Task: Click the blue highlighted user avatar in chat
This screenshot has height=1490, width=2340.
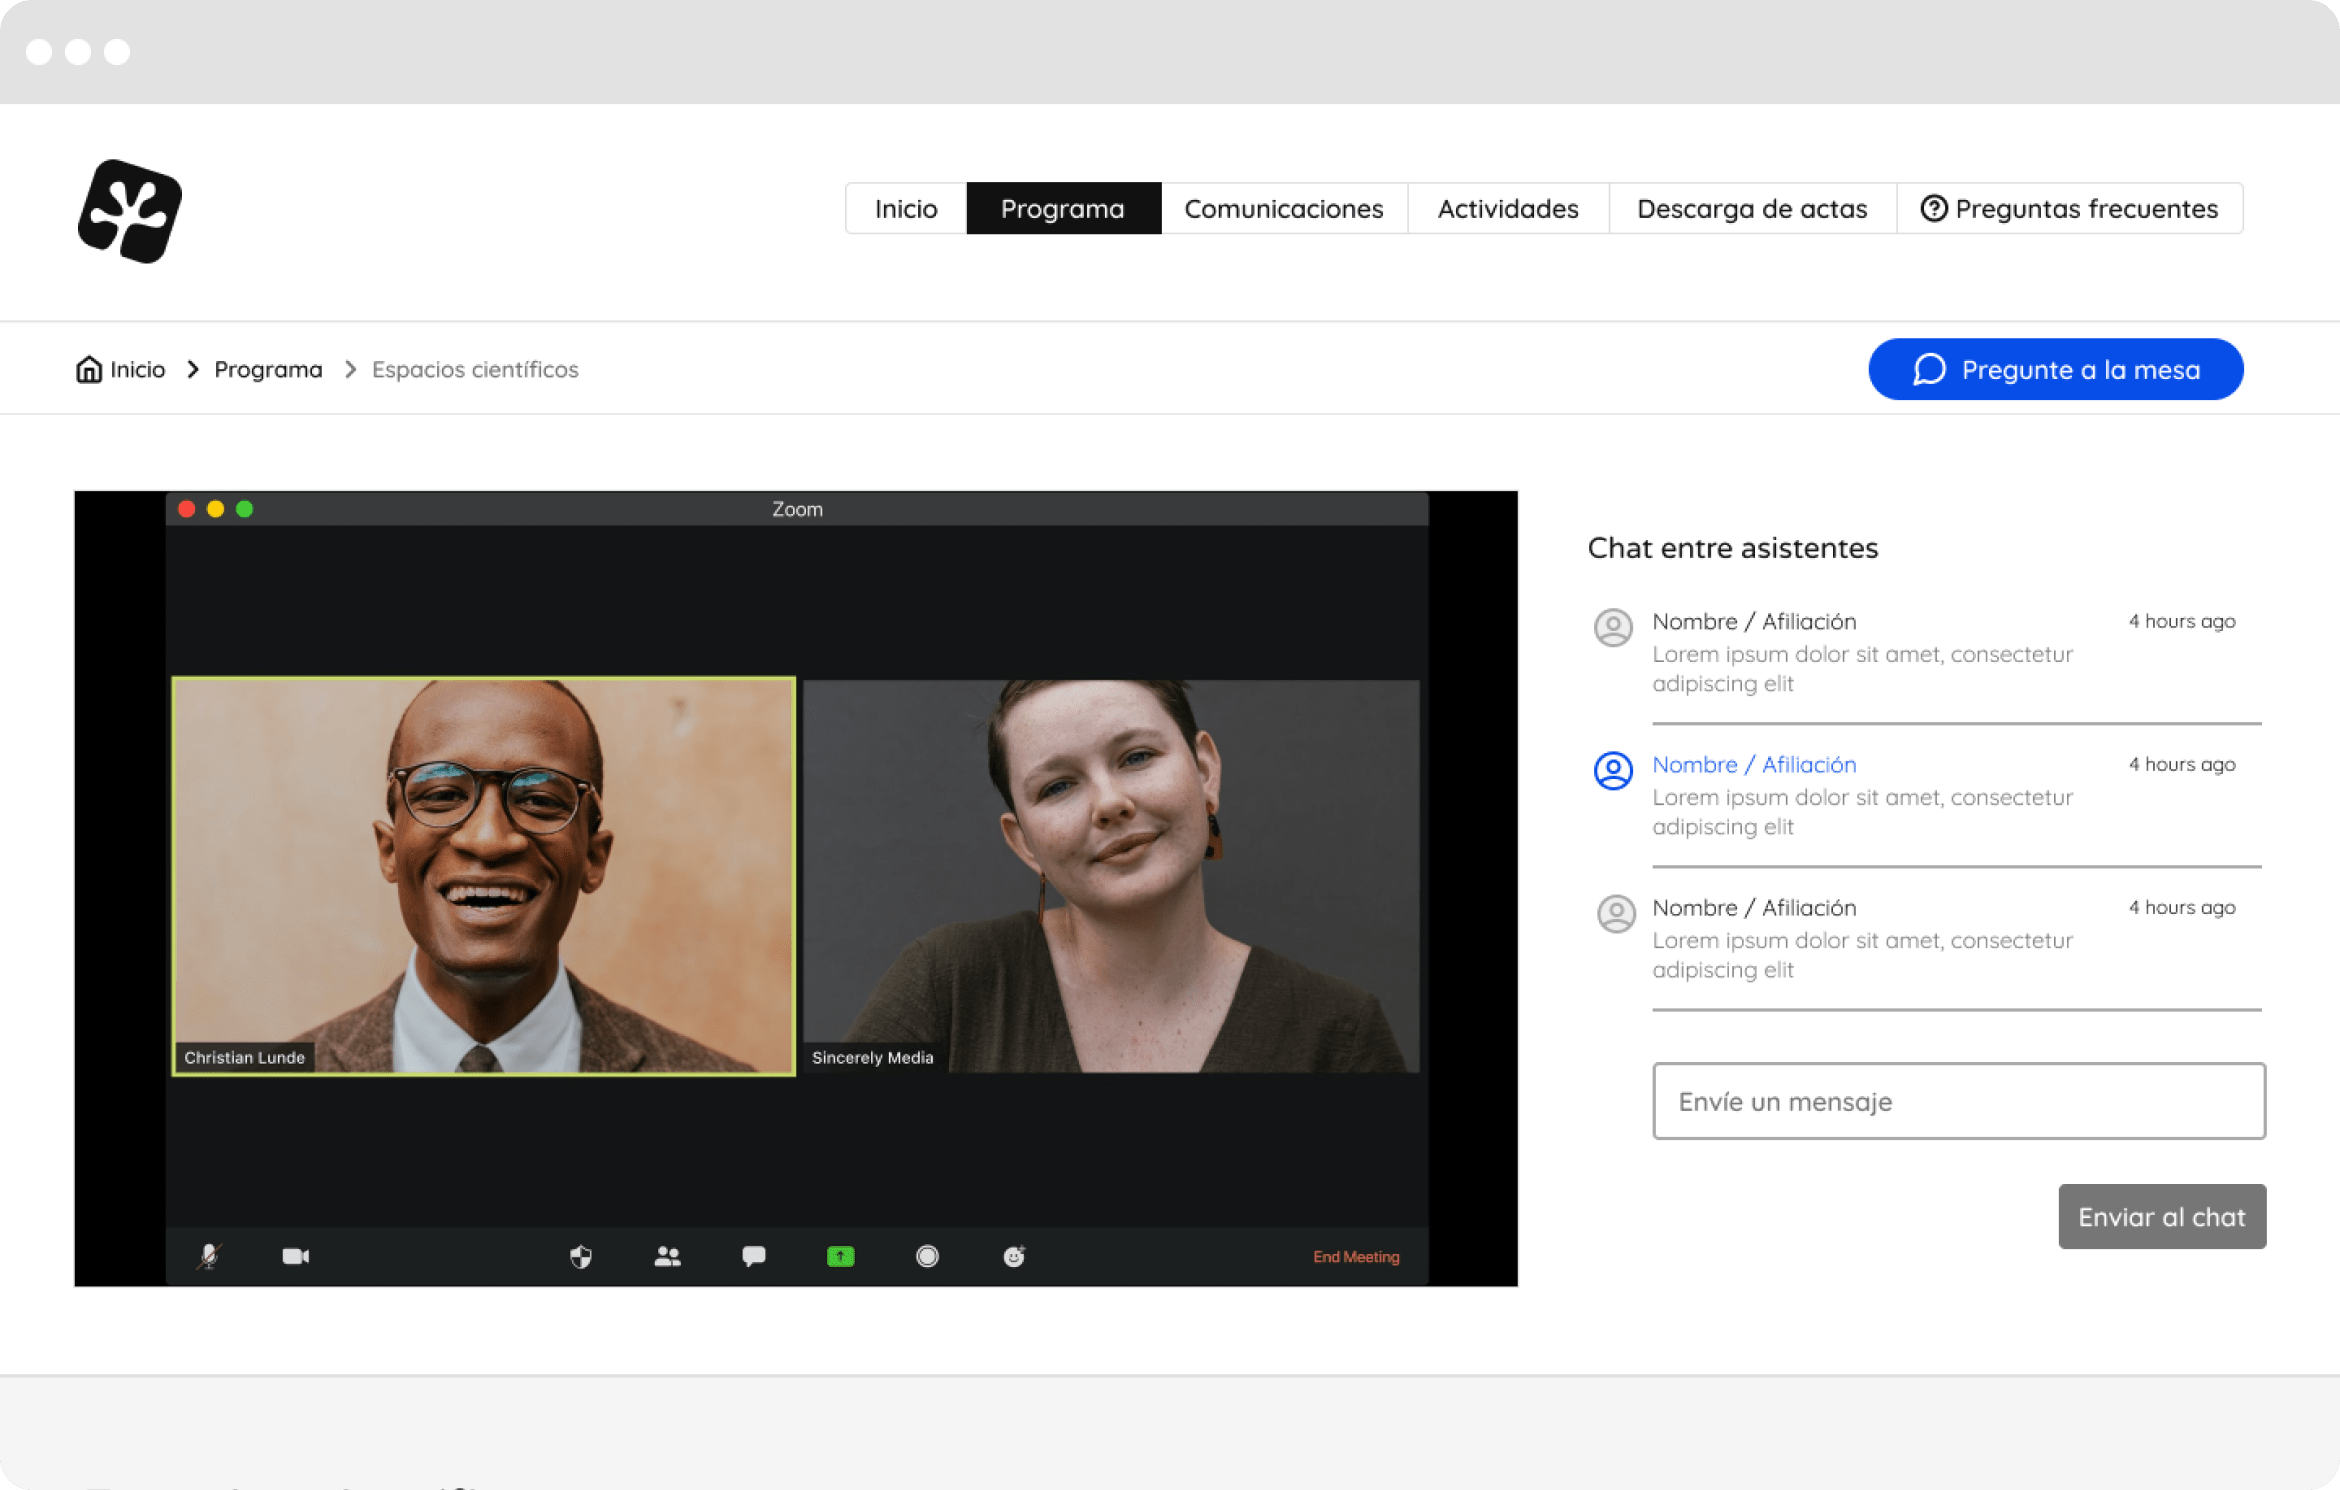Action: [x=1612, y=771]
